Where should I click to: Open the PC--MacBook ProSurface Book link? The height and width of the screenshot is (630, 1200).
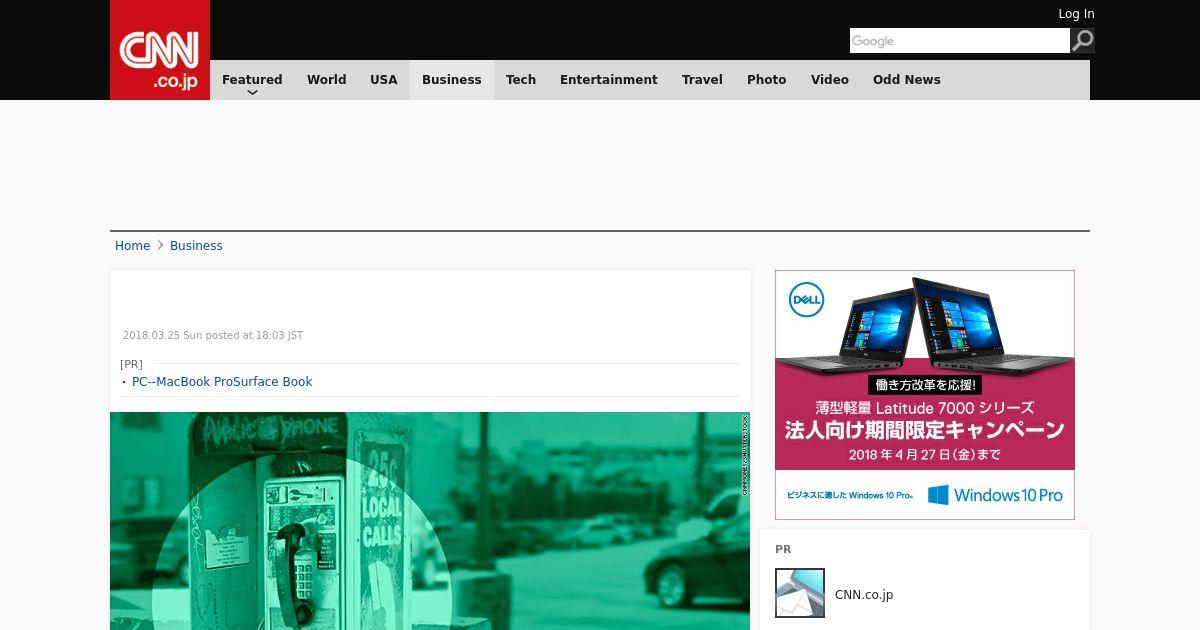(222, 382)
